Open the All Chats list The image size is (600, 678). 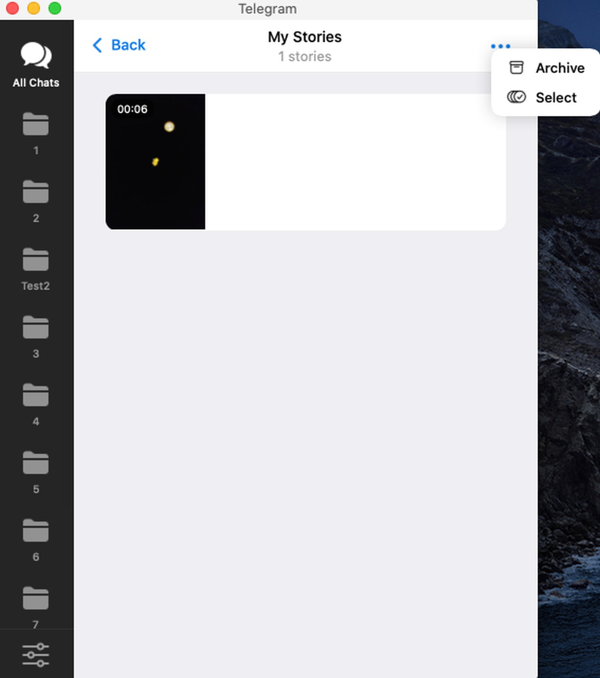click(x=36, y=65)
